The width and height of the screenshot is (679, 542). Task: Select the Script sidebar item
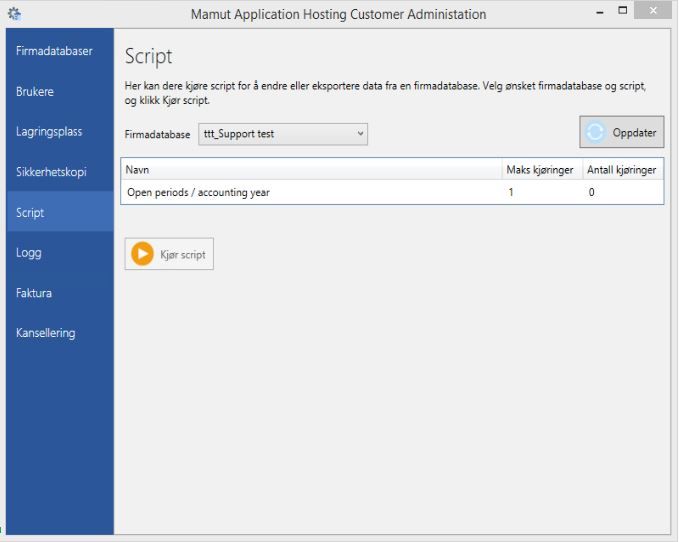coord(60,212)
